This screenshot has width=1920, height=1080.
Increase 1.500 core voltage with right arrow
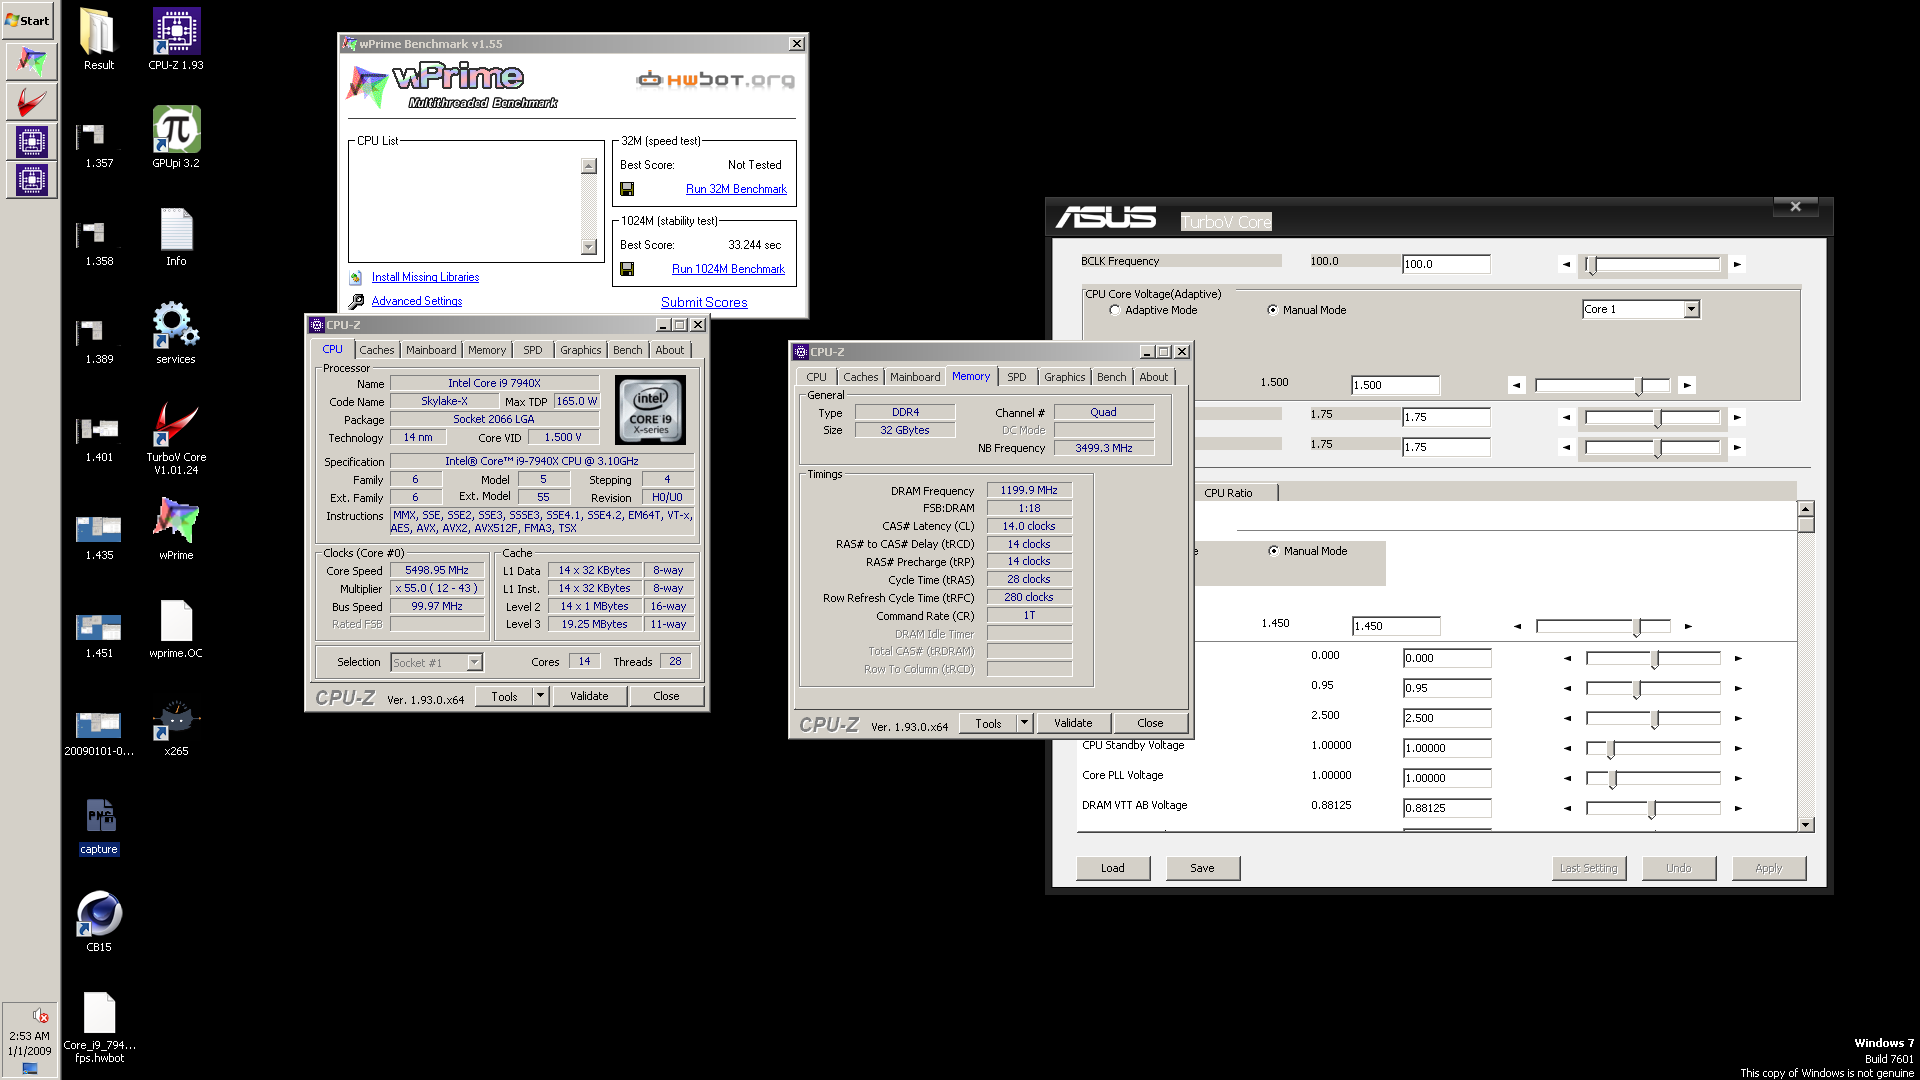tap(1687, 385)
